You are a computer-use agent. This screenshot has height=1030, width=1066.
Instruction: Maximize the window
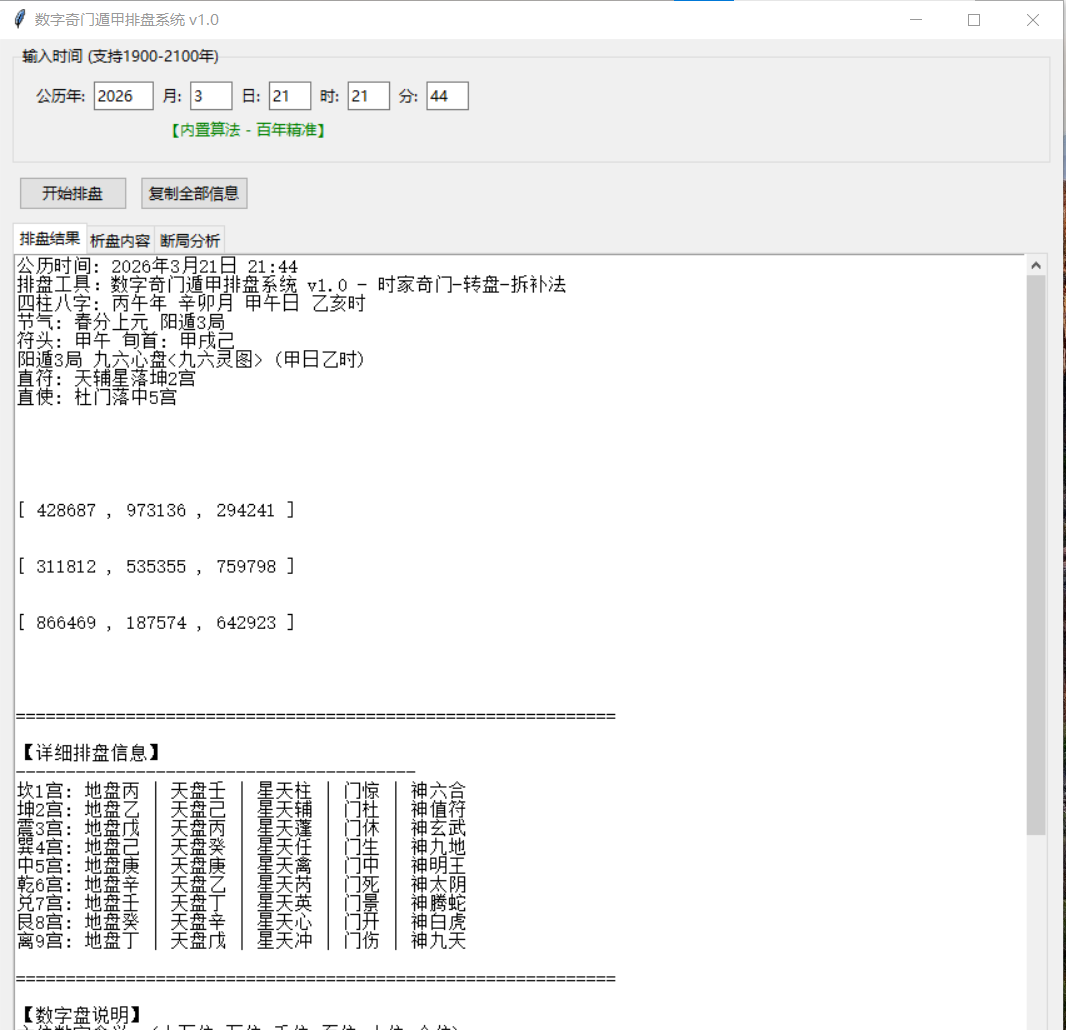tap(974, 20)
